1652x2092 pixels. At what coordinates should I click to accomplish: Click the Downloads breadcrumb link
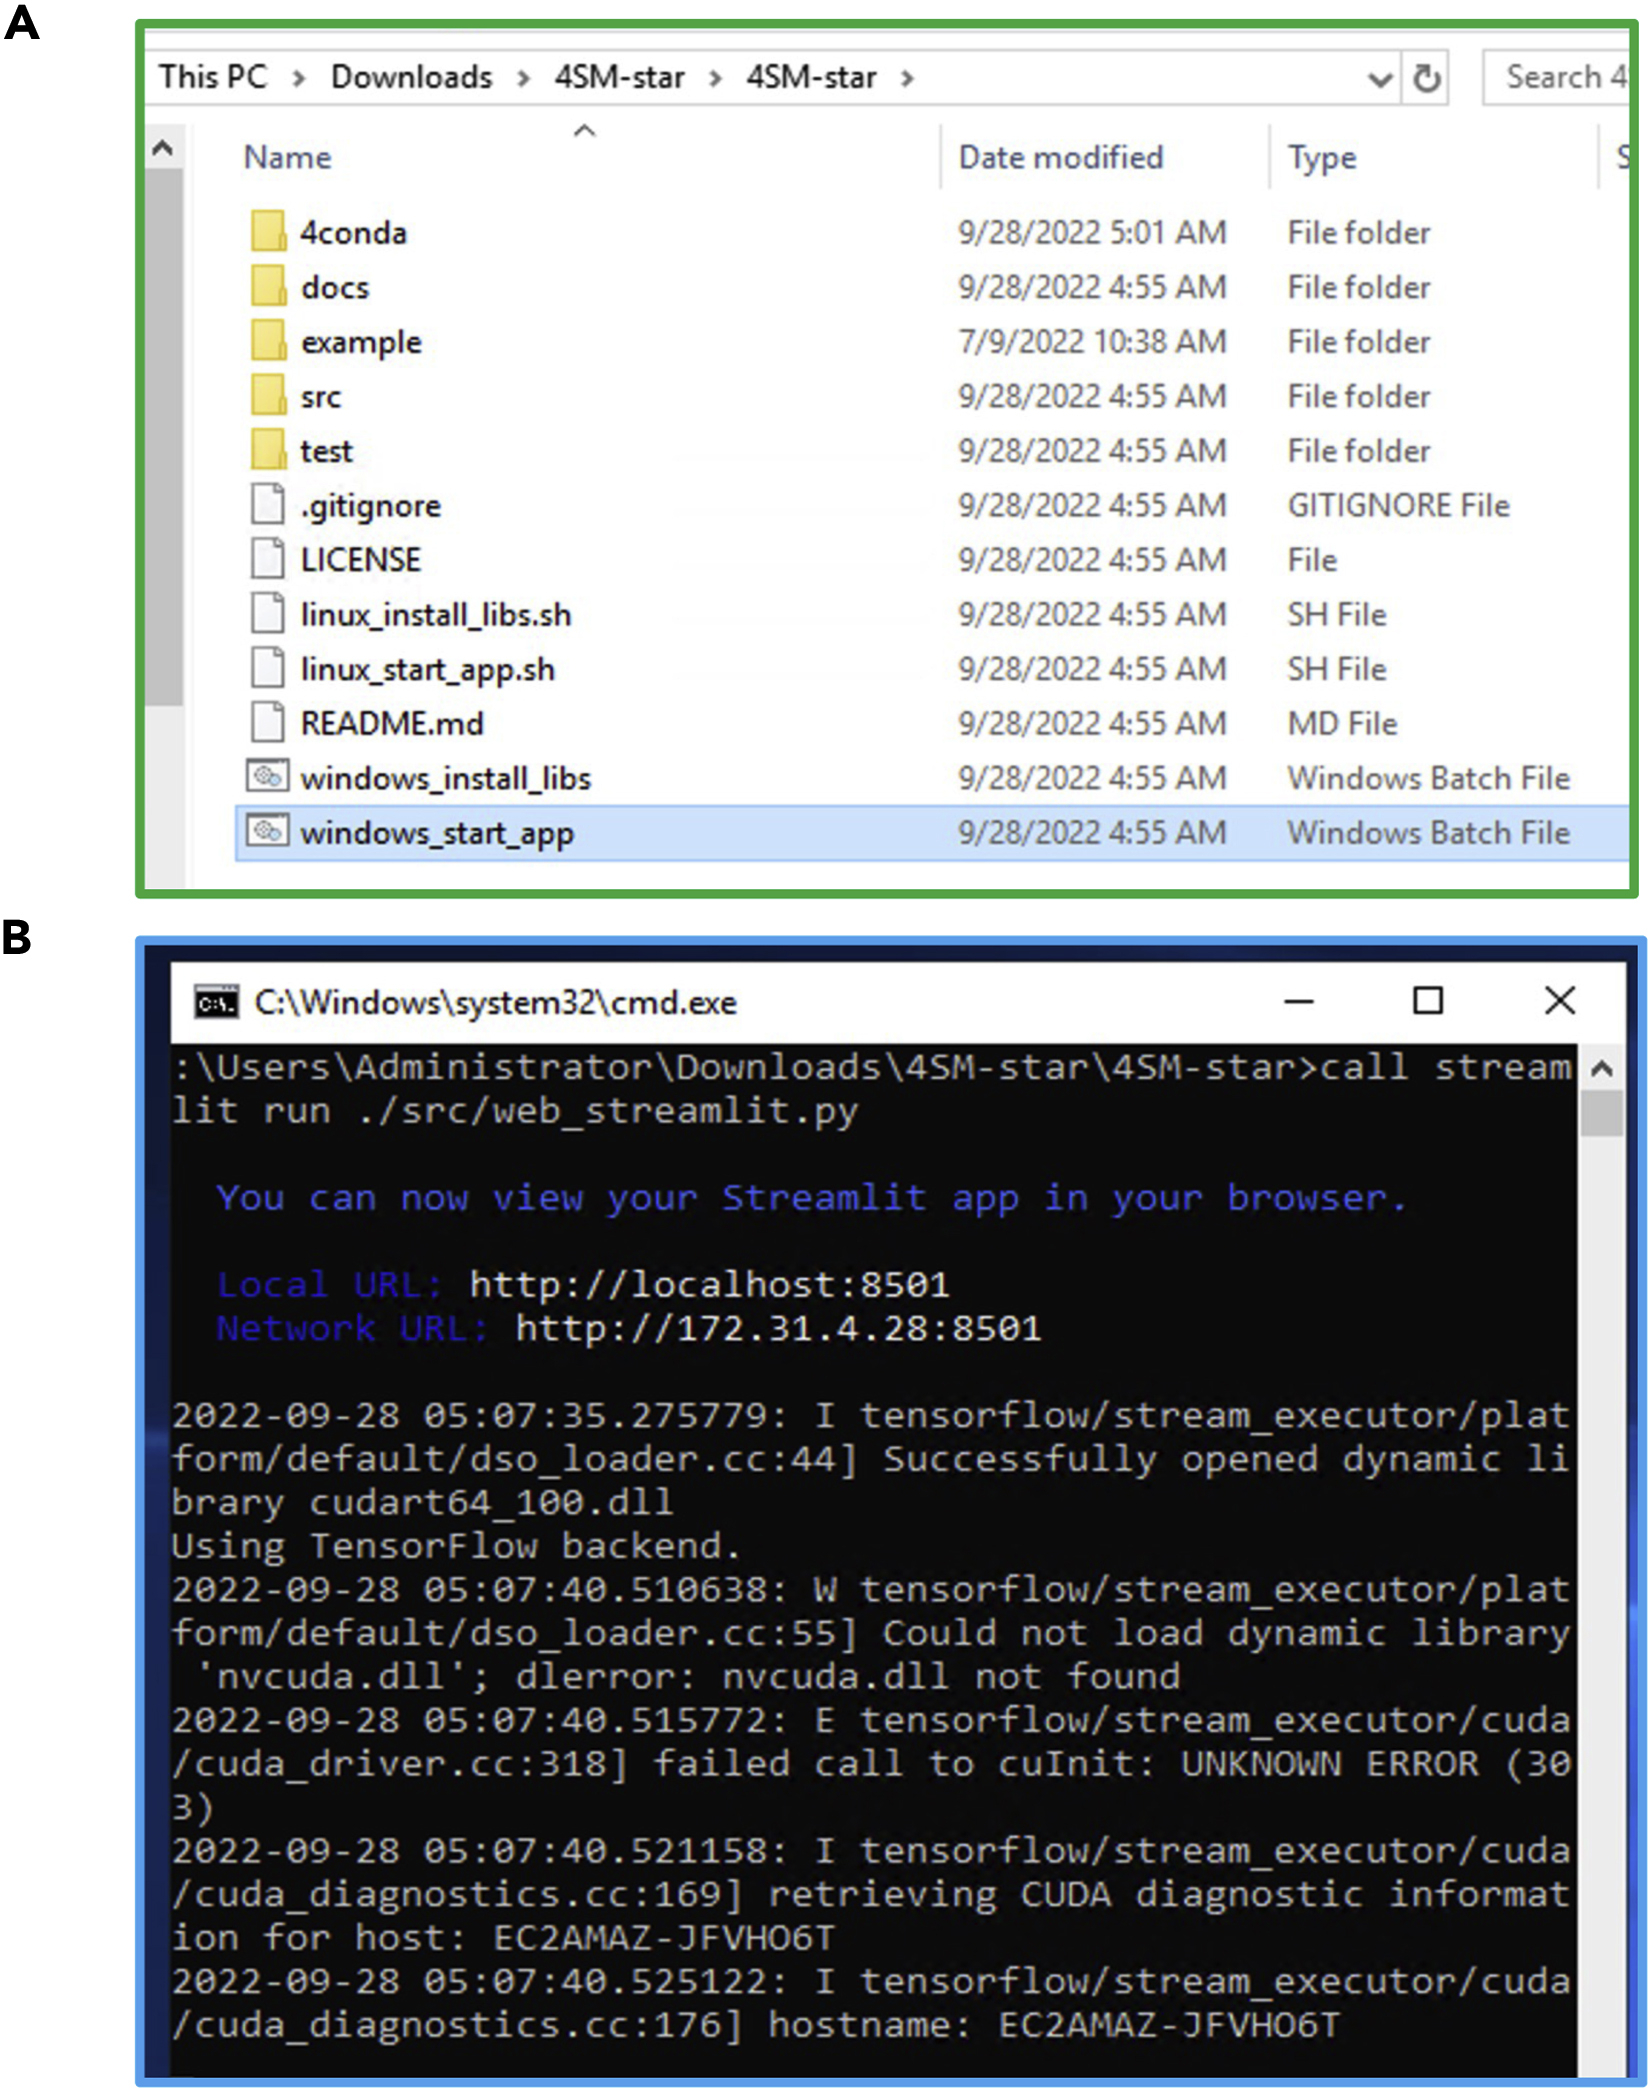[x=411, y=77]
